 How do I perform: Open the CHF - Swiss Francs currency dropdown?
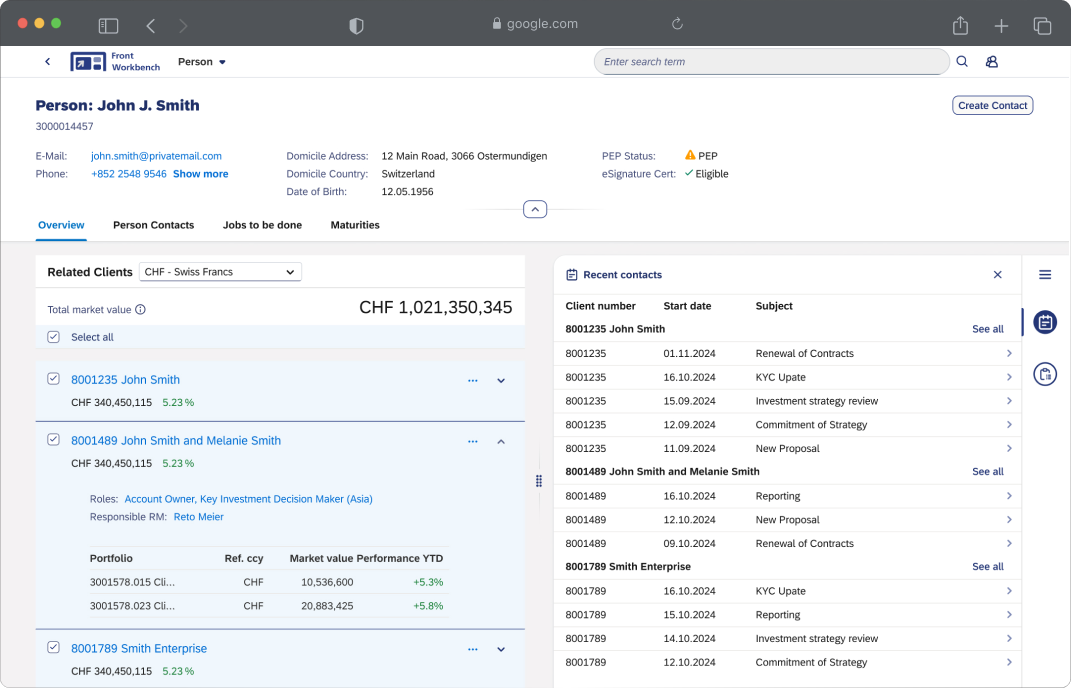pyautogui.click(x=220, y=272)
